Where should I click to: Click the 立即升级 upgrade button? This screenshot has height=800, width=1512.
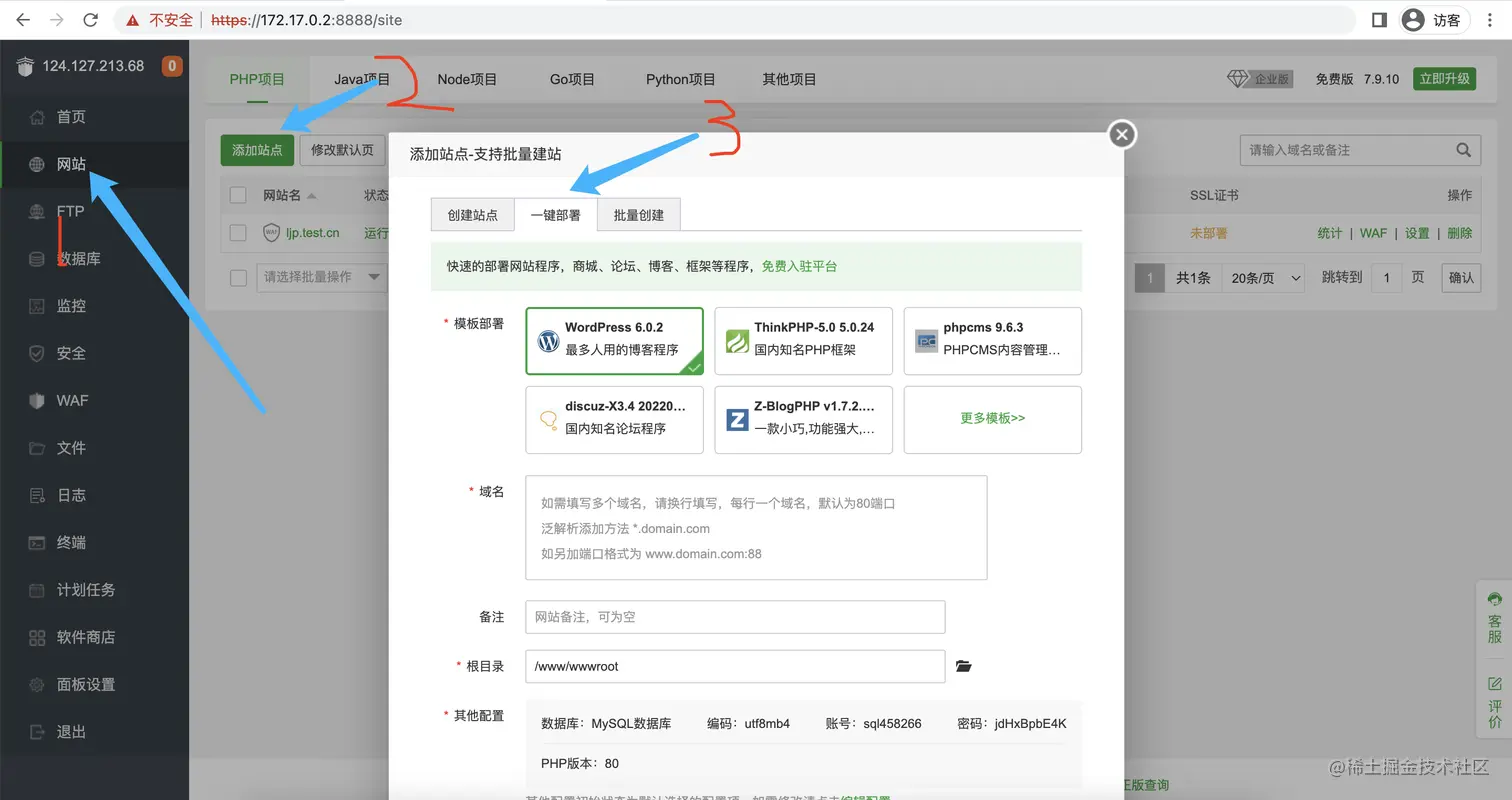click(x=1444, y=79)
